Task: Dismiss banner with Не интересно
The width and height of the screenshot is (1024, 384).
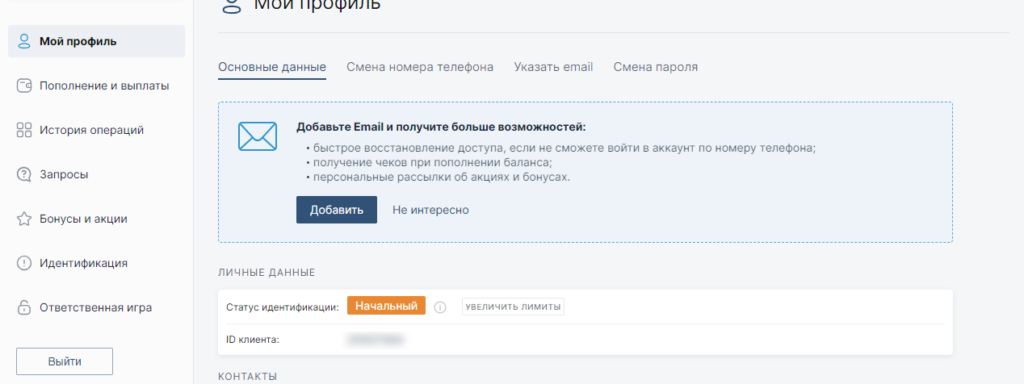Action: (x=430, y=210)
